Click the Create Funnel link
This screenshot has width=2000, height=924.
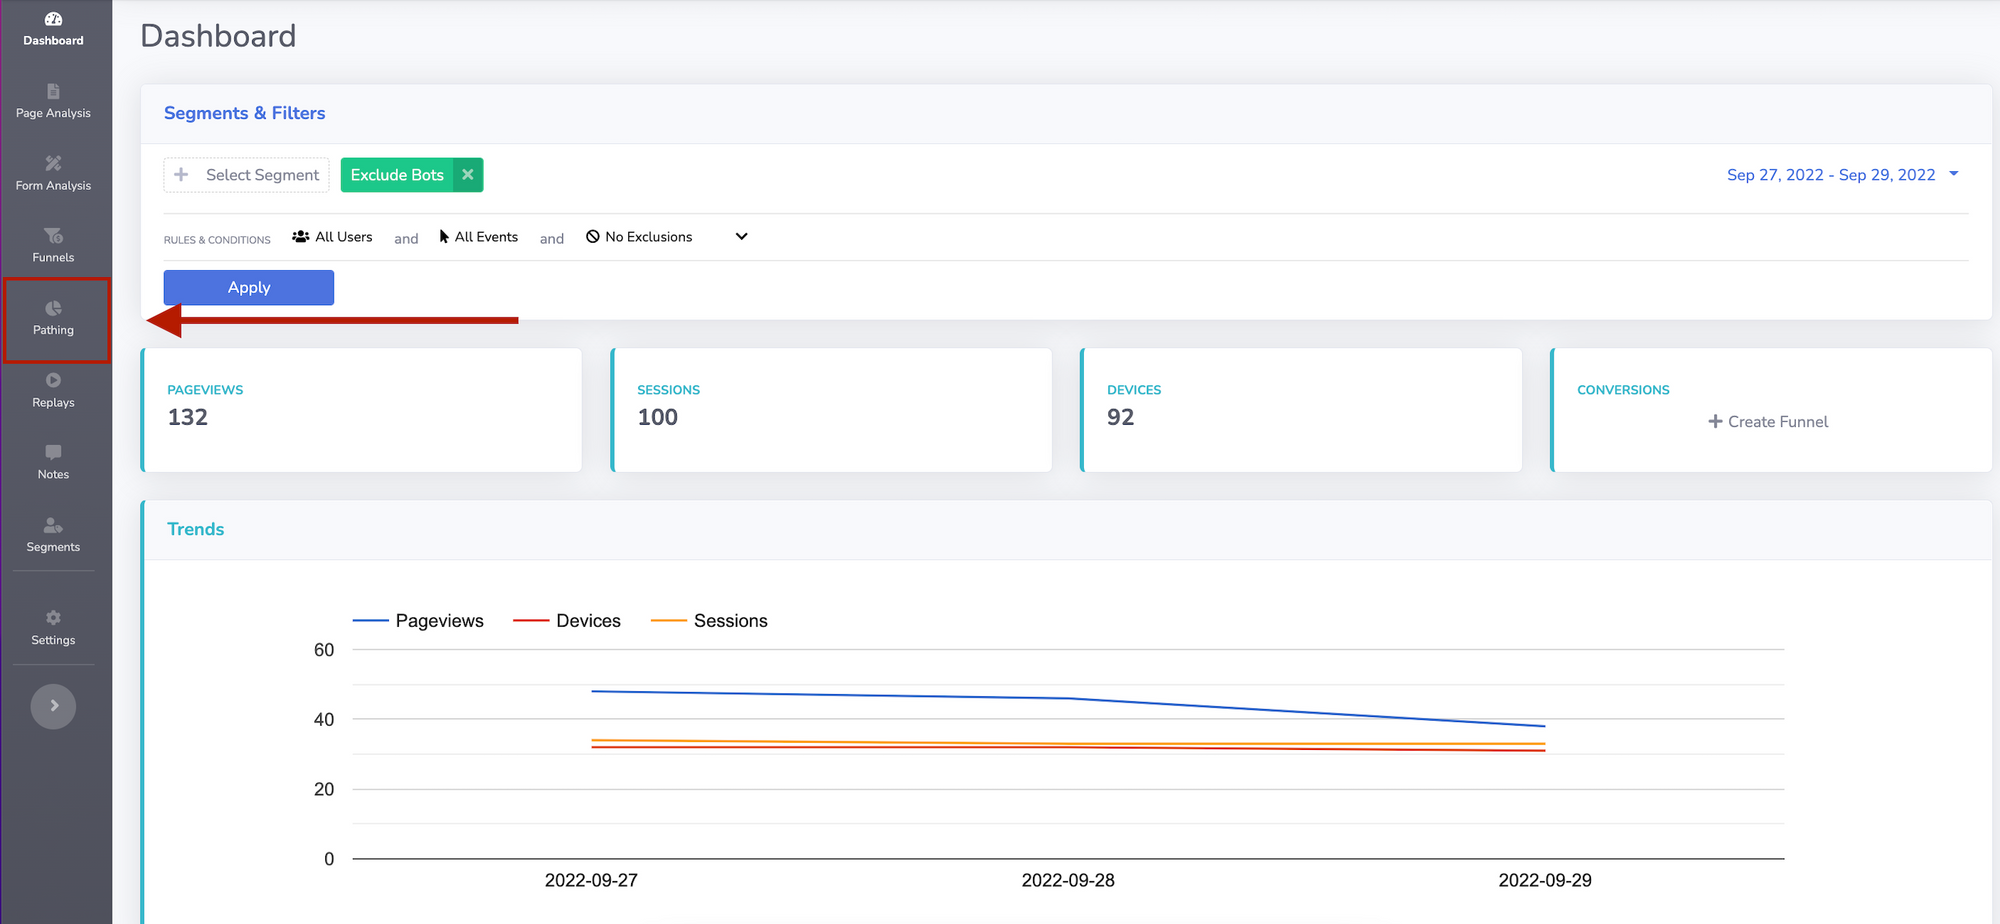tap(1768, 422)
